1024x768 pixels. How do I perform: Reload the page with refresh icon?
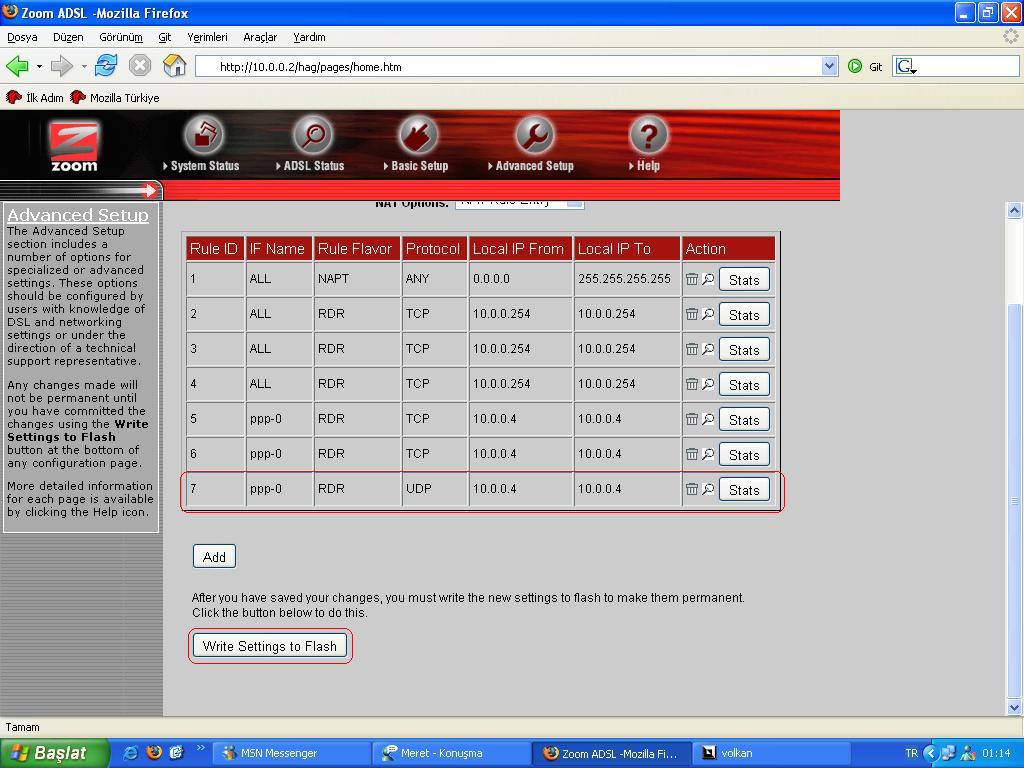(x=106, y=66)
